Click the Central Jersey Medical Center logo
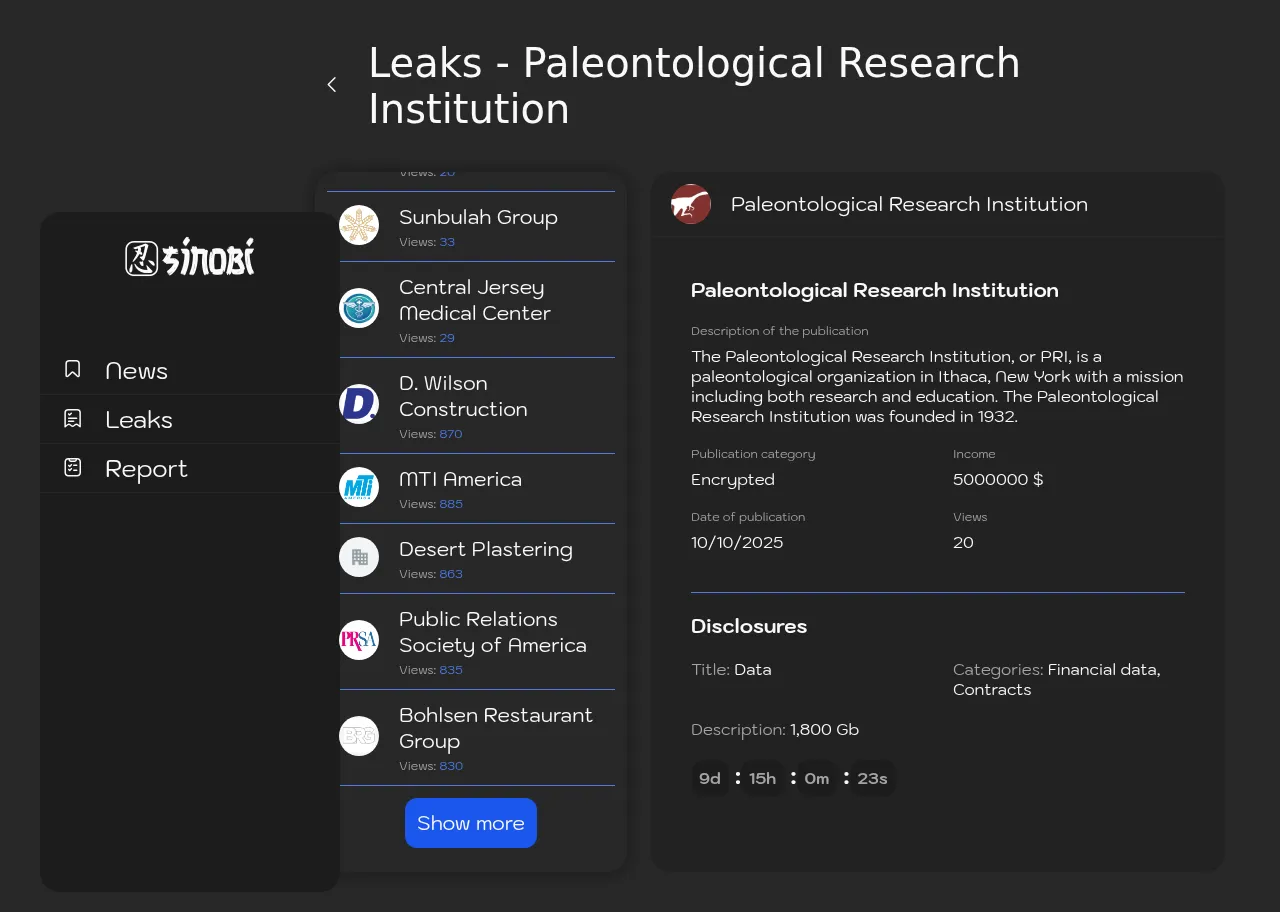 point(359,308)
